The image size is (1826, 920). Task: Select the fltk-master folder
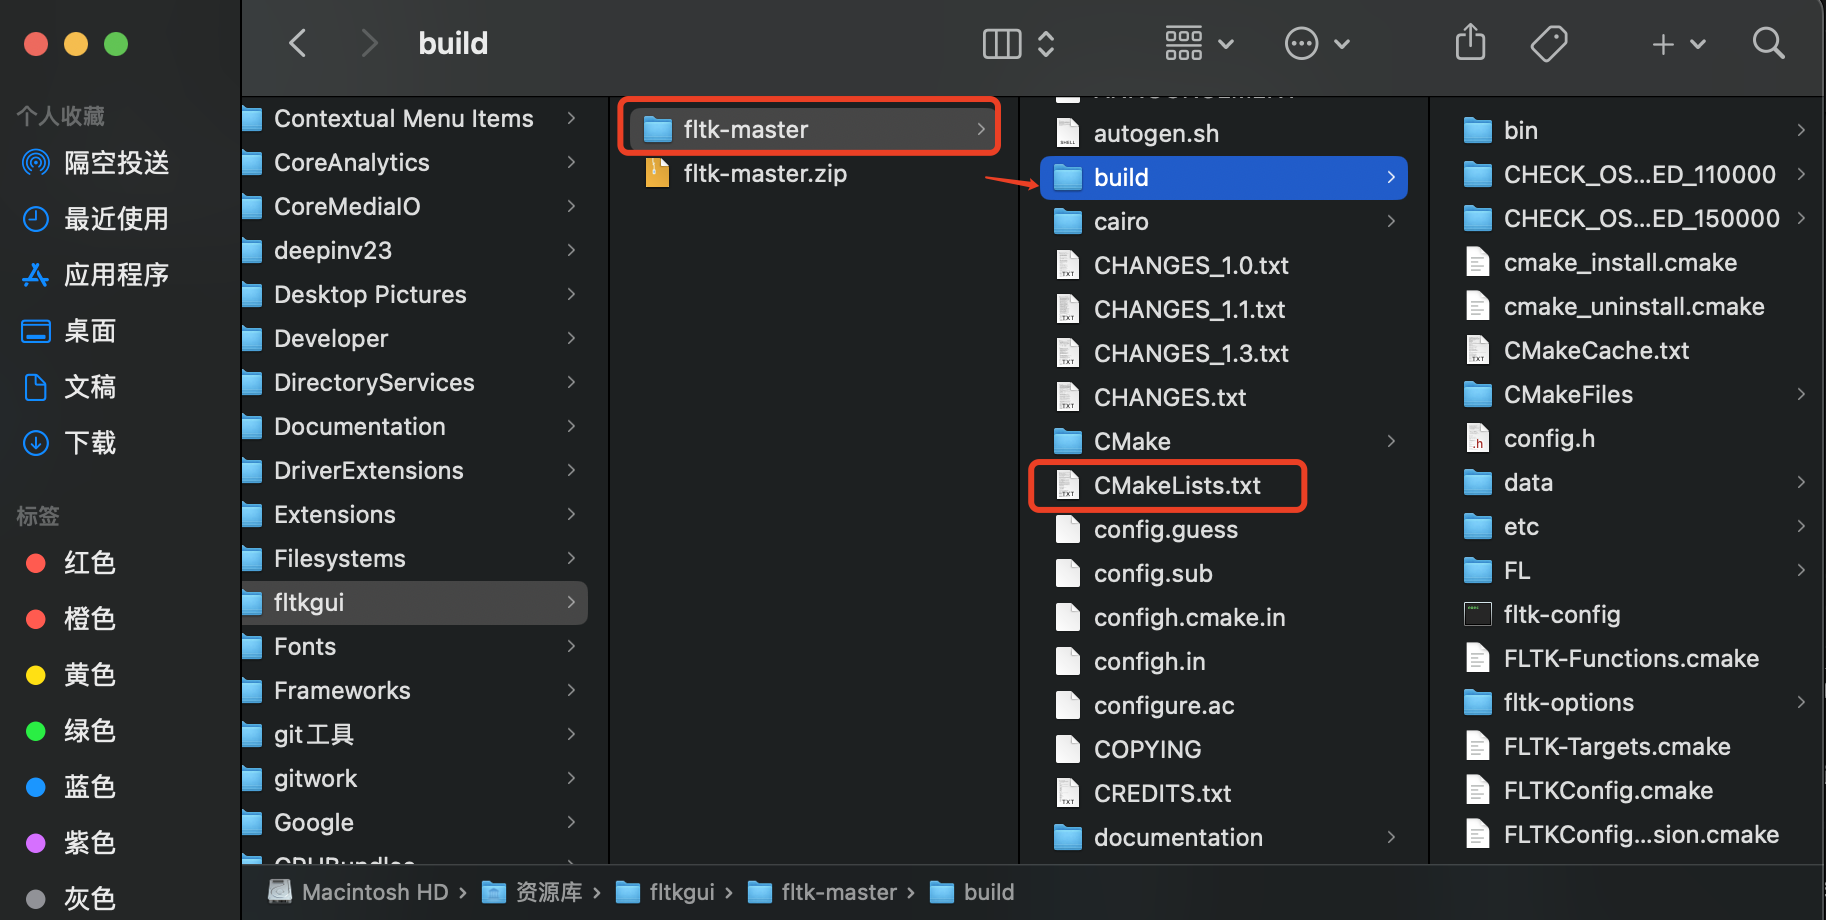click(810, 129)
